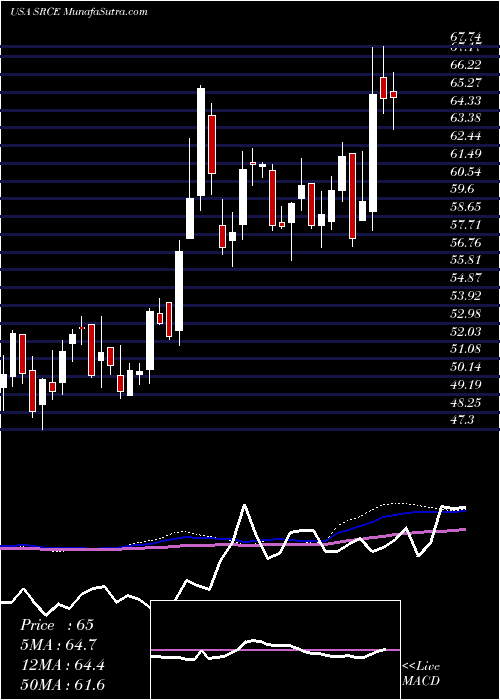Click the 58.65 price axis label
The height and width of the screenshot is (700, 500).
466,207
